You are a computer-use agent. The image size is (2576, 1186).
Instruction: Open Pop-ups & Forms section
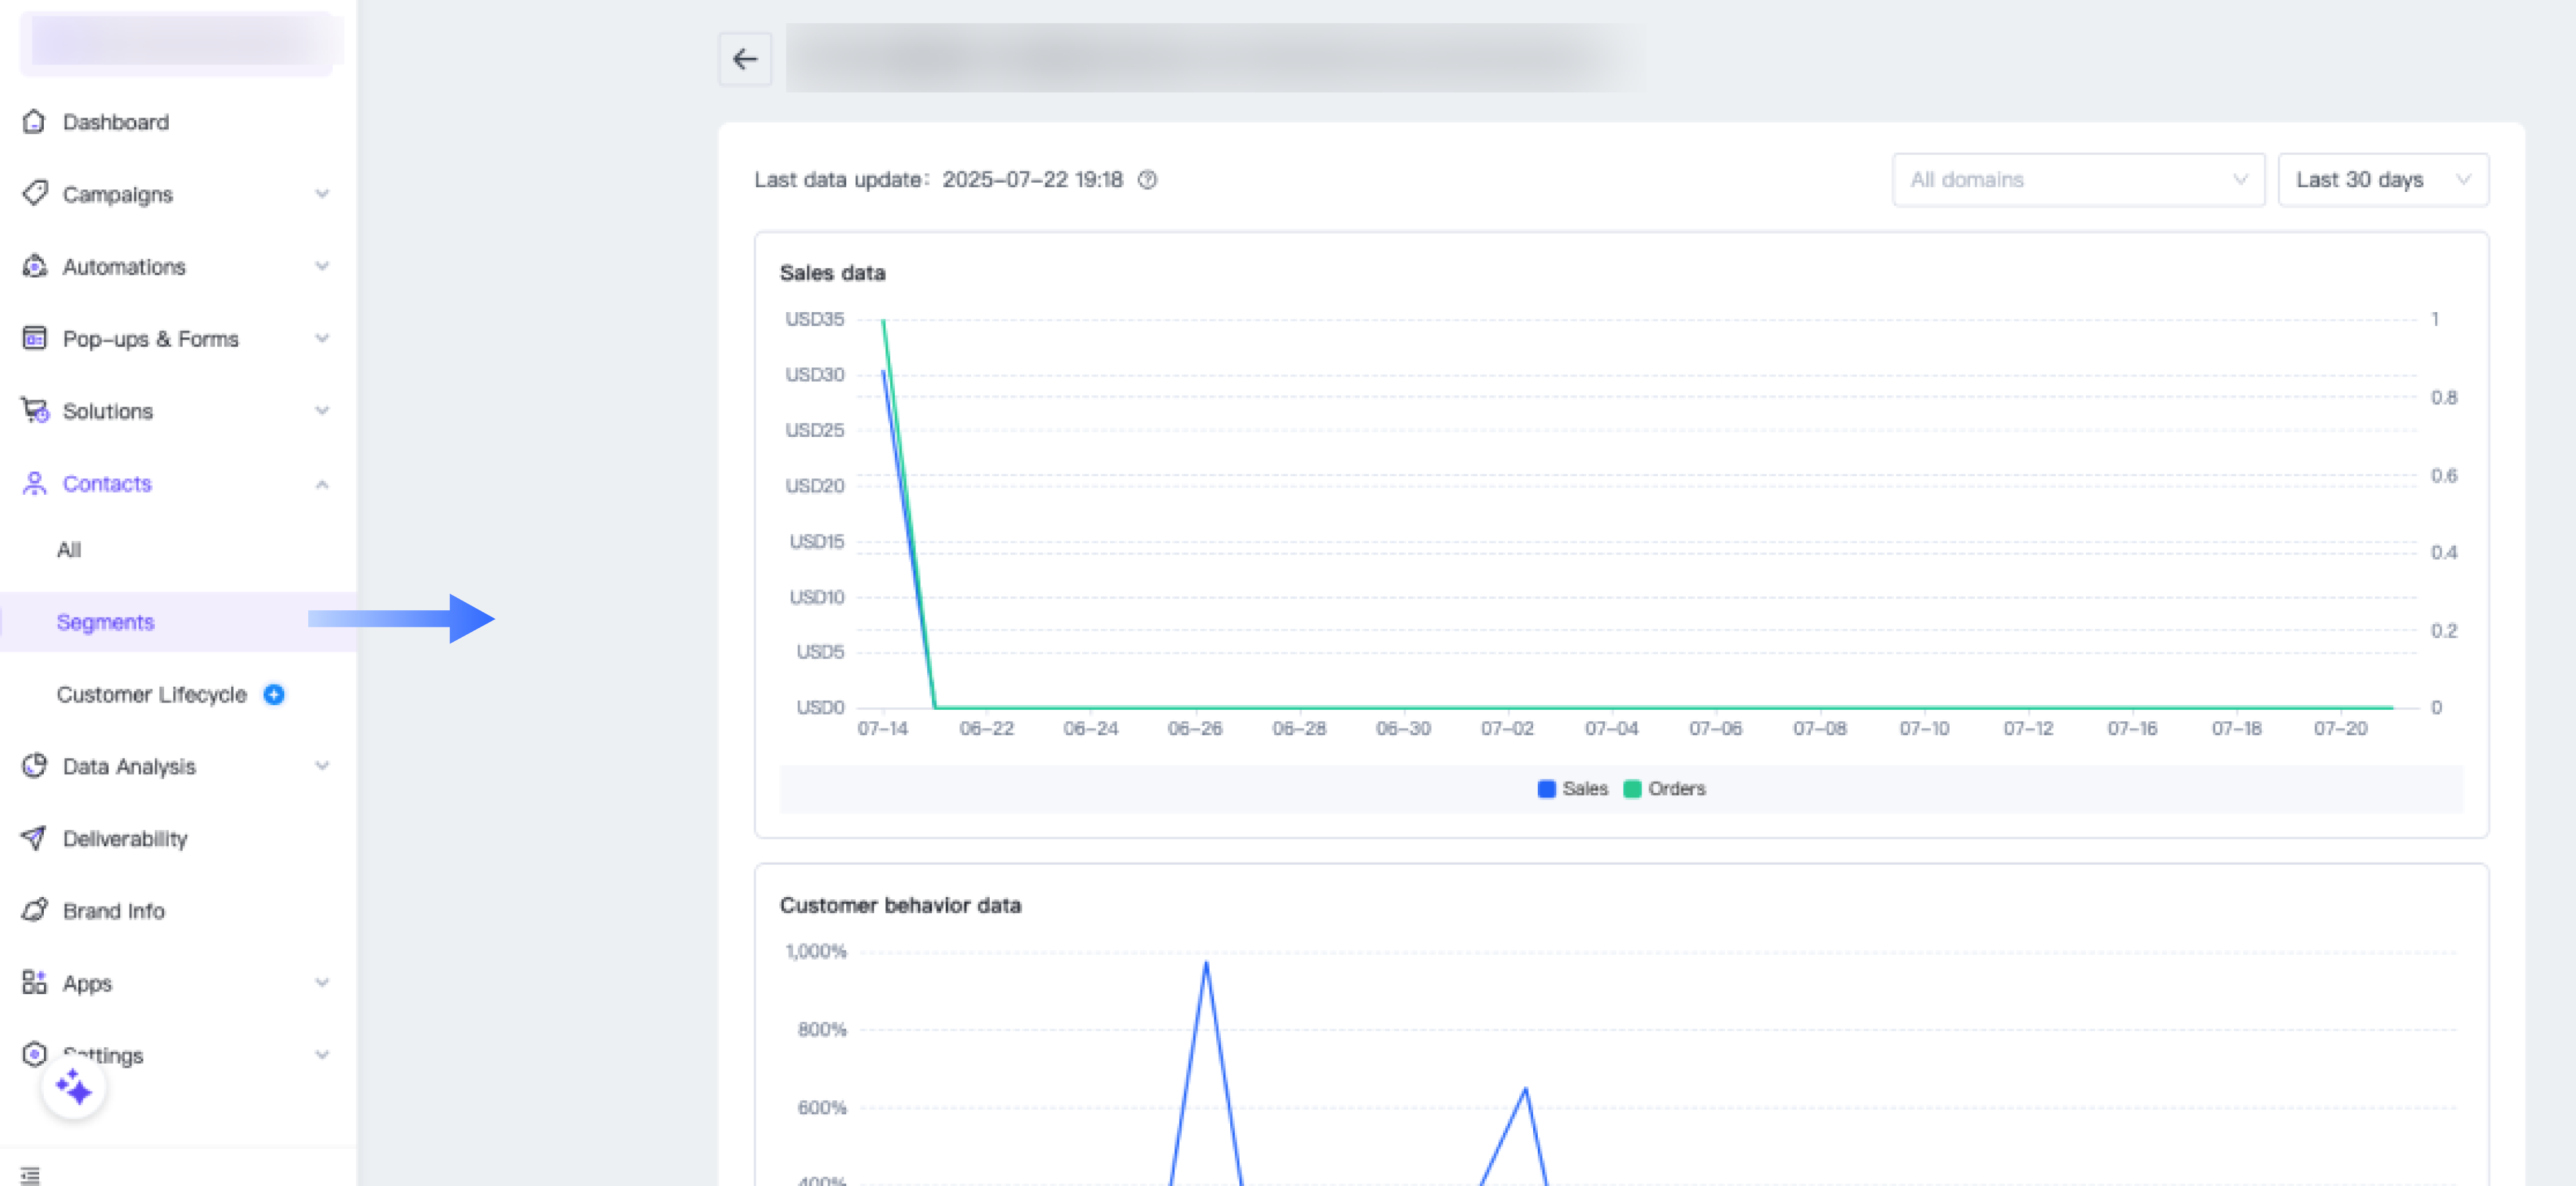pos(150,339)
